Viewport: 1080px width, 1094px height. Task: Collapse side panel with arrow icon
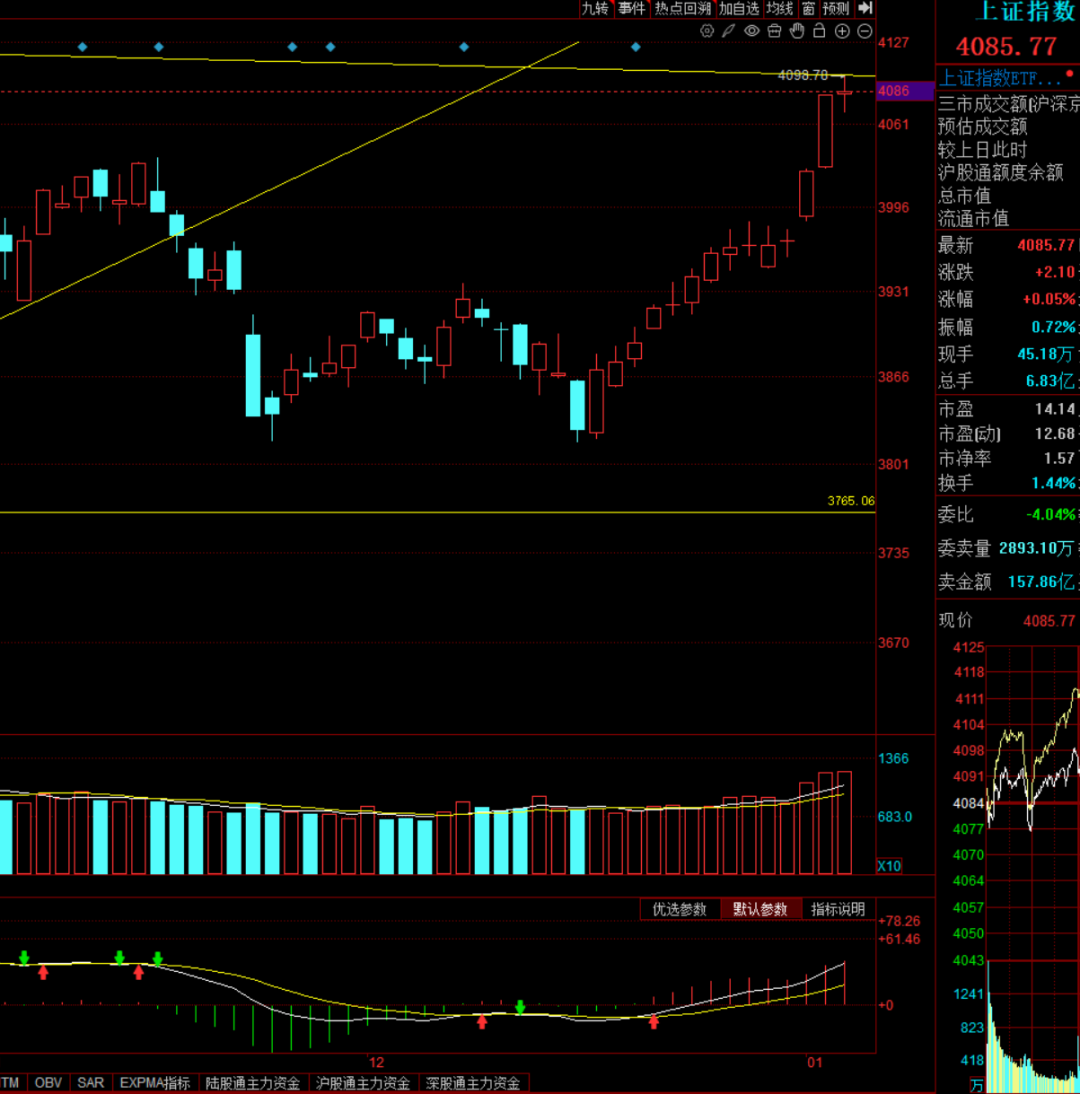pyautogui.click(x=866, y=8)
